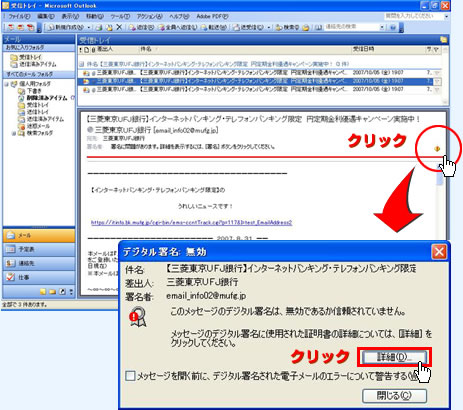The height and width of the screenshot is (410, 463).
Task: Click the 全員へ返信 reply-all button
Action: click(178, 27)
